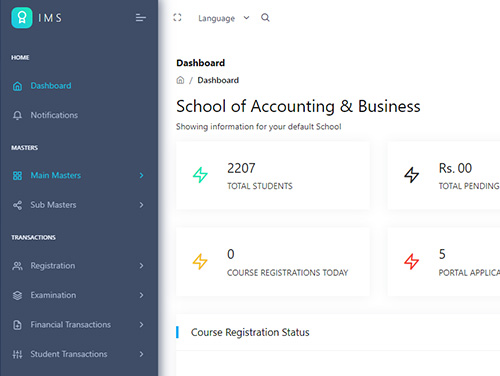Click the red bolt icon for Portal Applications

[x=412, y=261]
